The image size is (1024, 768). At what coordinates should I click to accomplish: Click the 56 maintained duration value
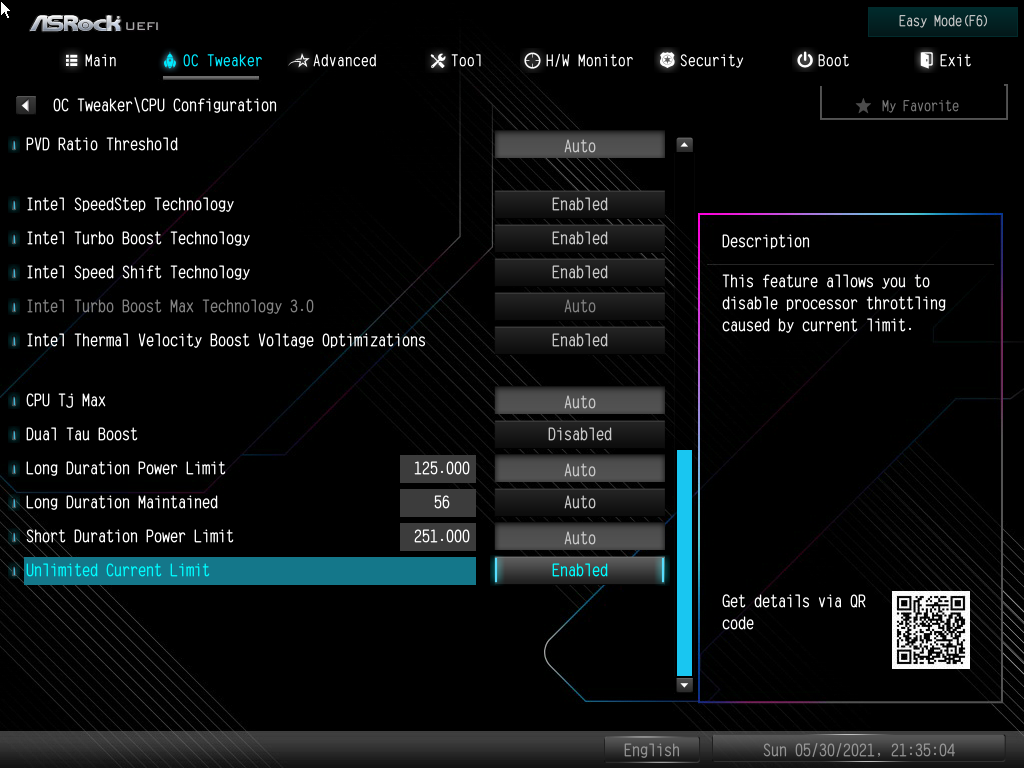point(438,502)
